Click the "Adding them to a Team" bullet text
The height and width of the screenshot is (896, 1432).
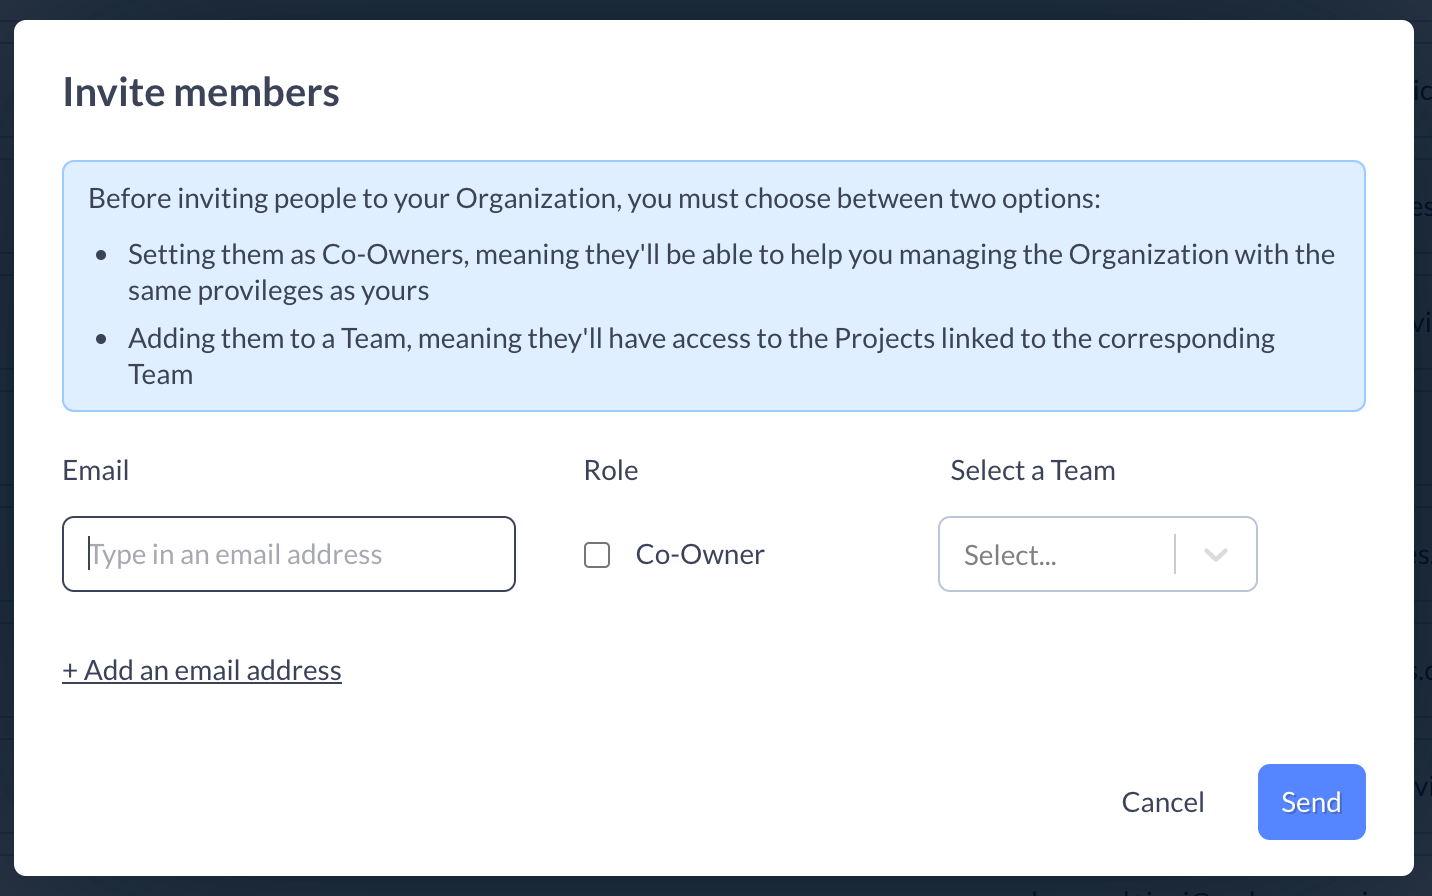pyautogui.click(x=700, y=339)
